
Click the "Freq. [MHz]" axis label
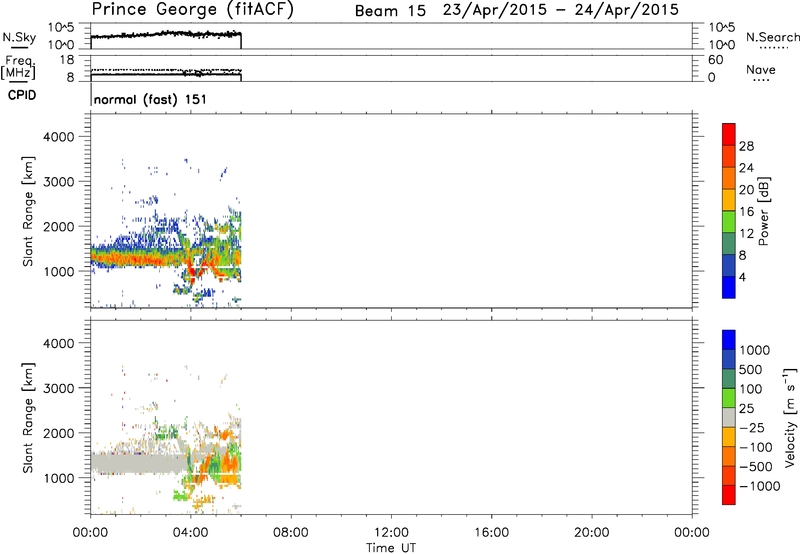tap(18, 67)
